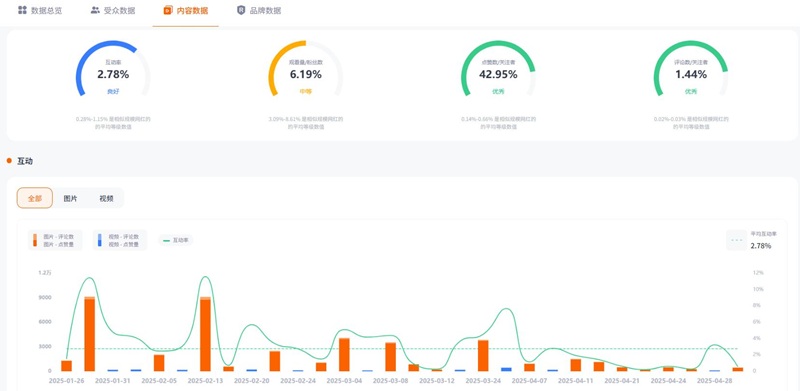The image size is (800, 391).
Task: Click the 9000 left axis label
Action: (45, 297)
